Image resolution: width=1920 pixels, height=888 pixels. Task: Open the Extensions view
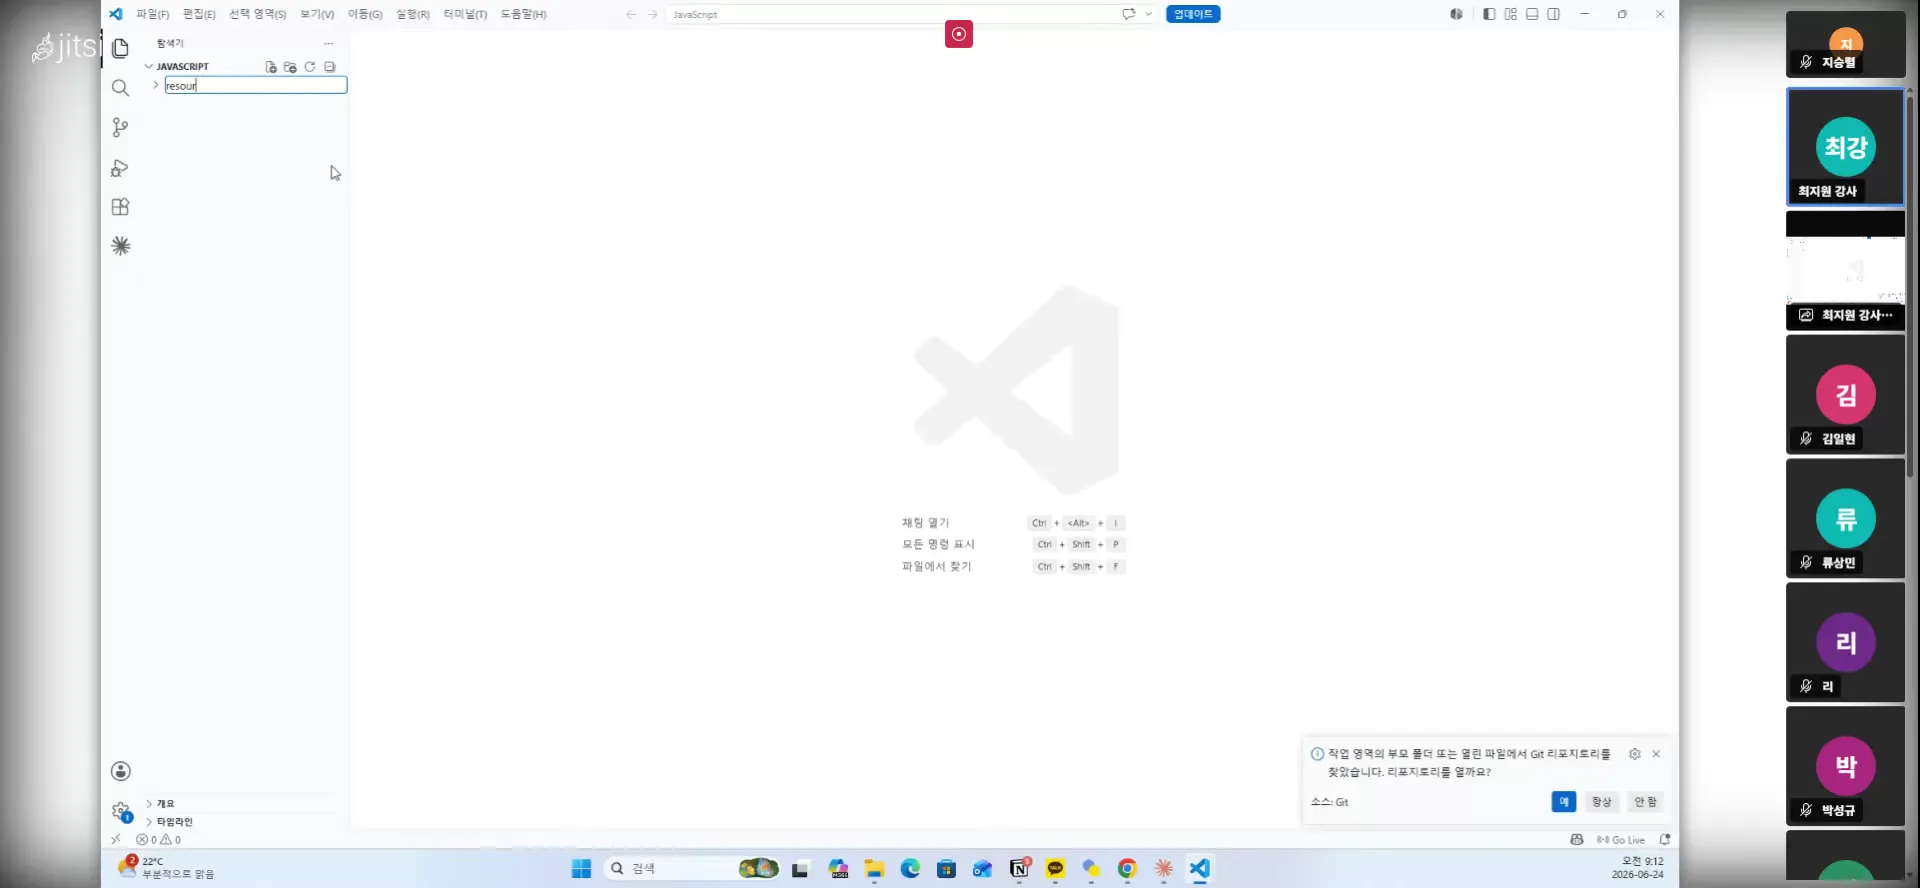pos(120,207)
